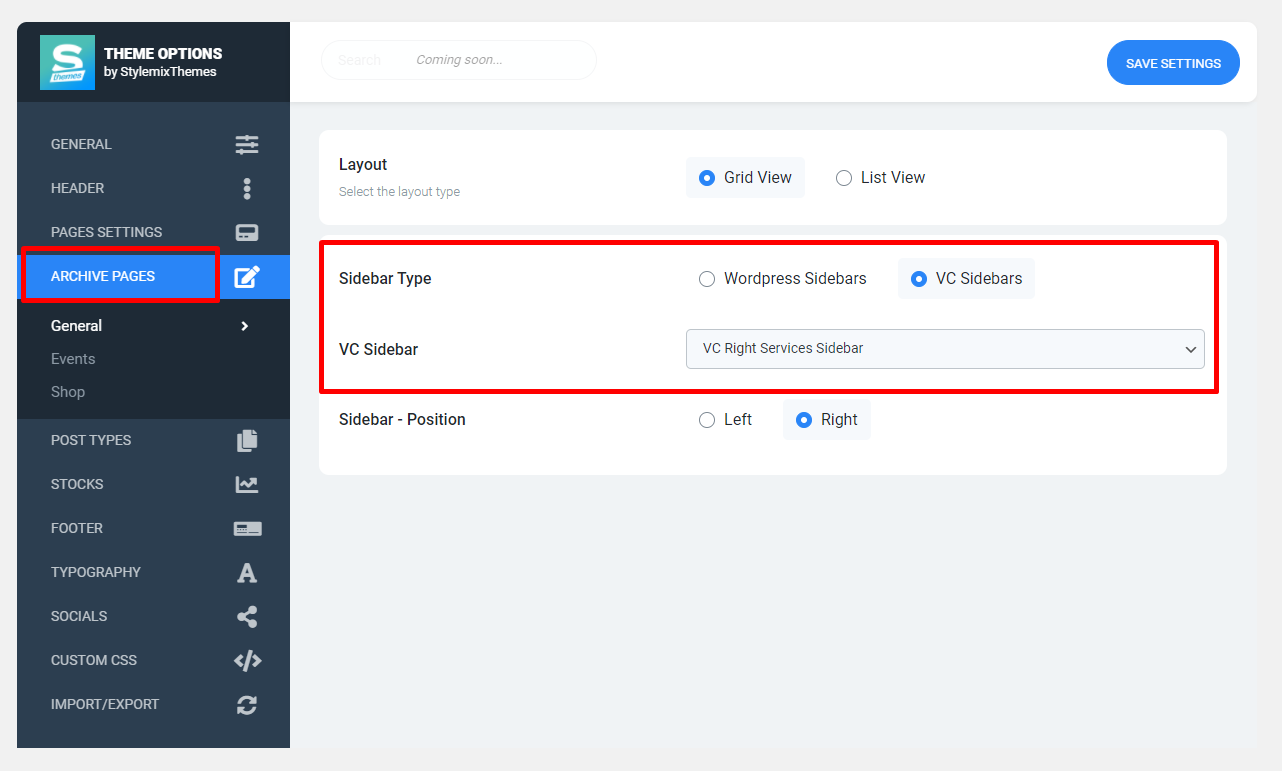Open the Shop archive submenu item

(x=68, y=392)
